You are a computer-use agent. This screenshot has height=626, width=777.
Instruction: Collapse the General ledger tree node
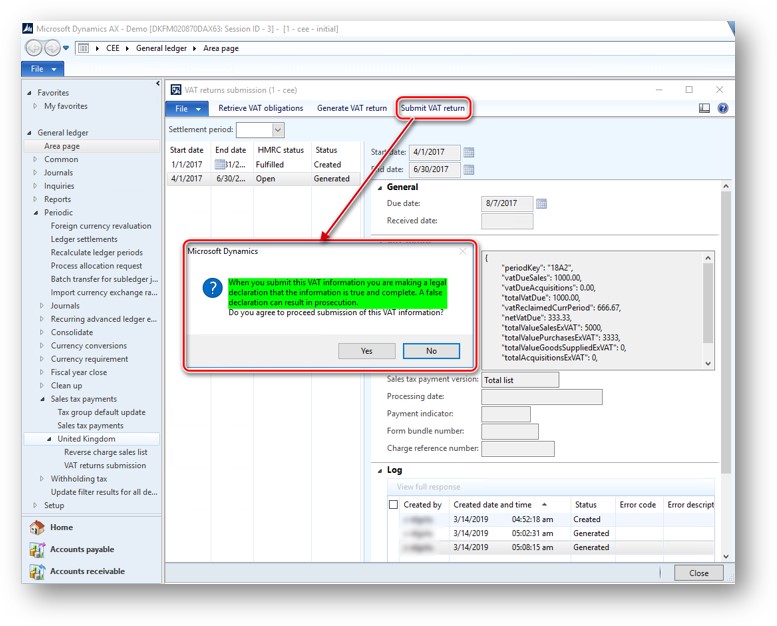[x=29, y=133]
